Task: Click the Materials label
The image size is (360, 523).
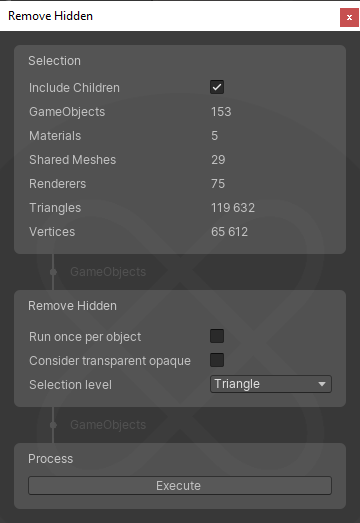Action: pos(55,136)
